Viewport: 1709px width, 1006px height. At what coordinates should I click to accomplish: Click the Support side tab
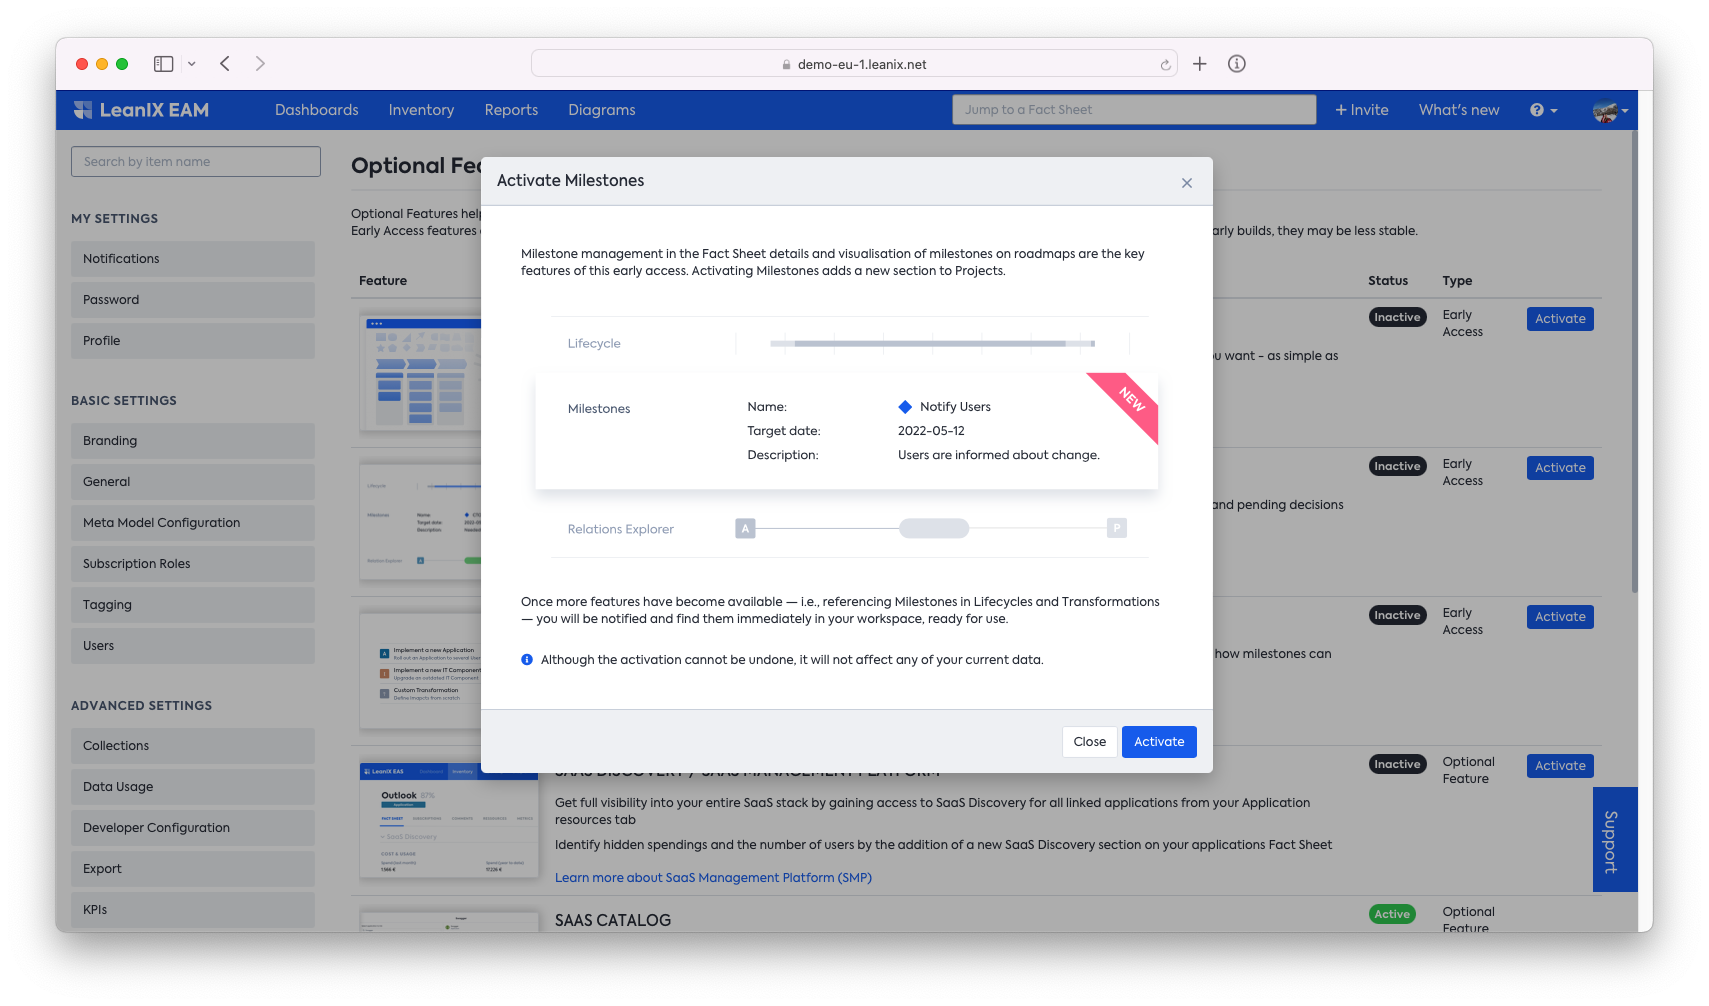[1614, 840]
